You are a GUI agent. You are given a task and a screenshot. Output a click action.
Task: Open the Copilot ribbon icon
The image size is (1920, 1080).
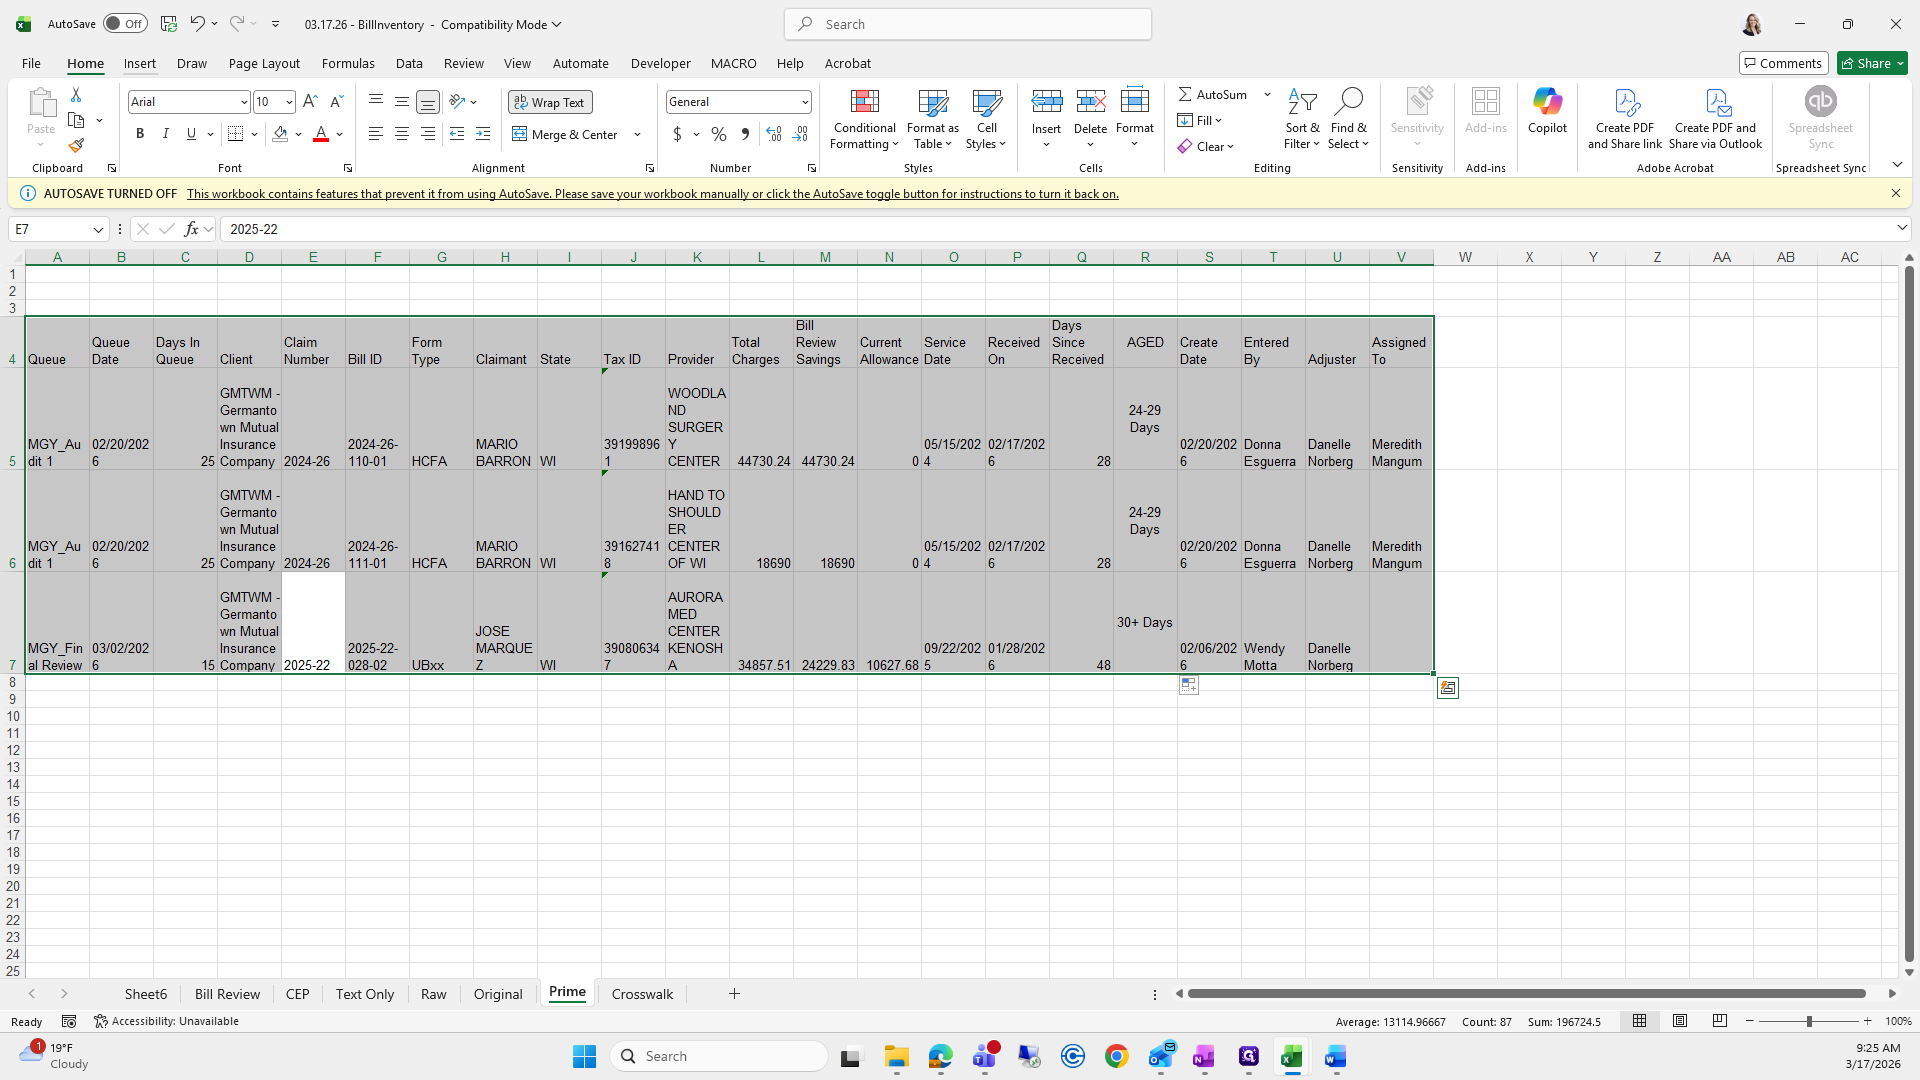[x=1547, y=102]
